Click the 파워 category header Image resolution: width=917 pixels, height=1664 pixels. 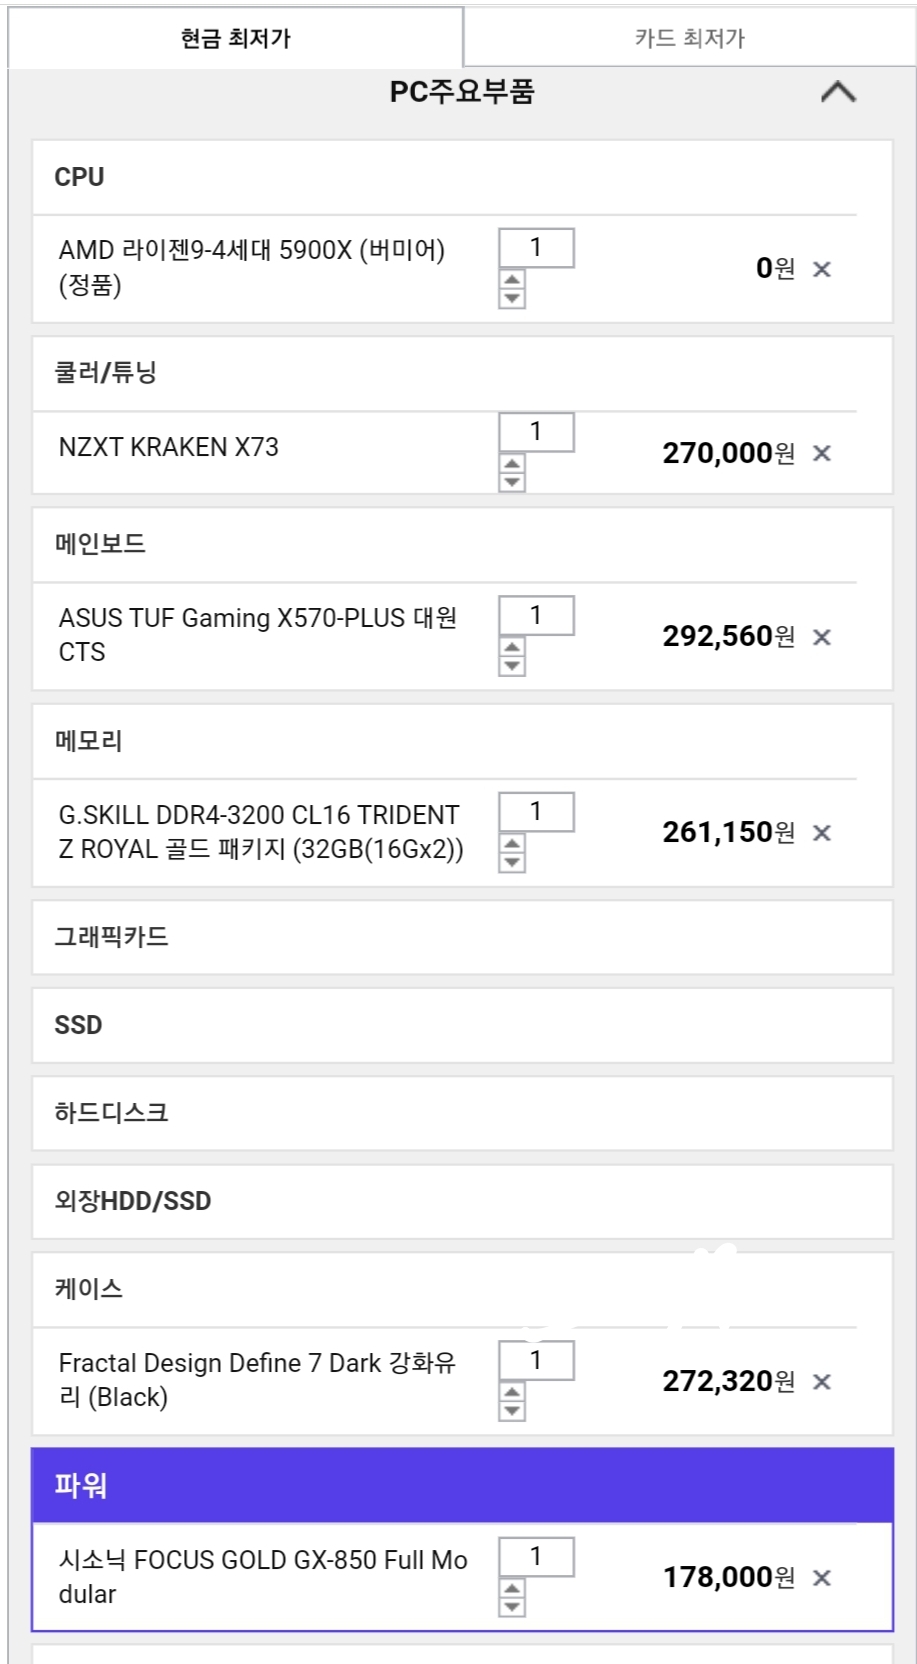click(462, 1485)
